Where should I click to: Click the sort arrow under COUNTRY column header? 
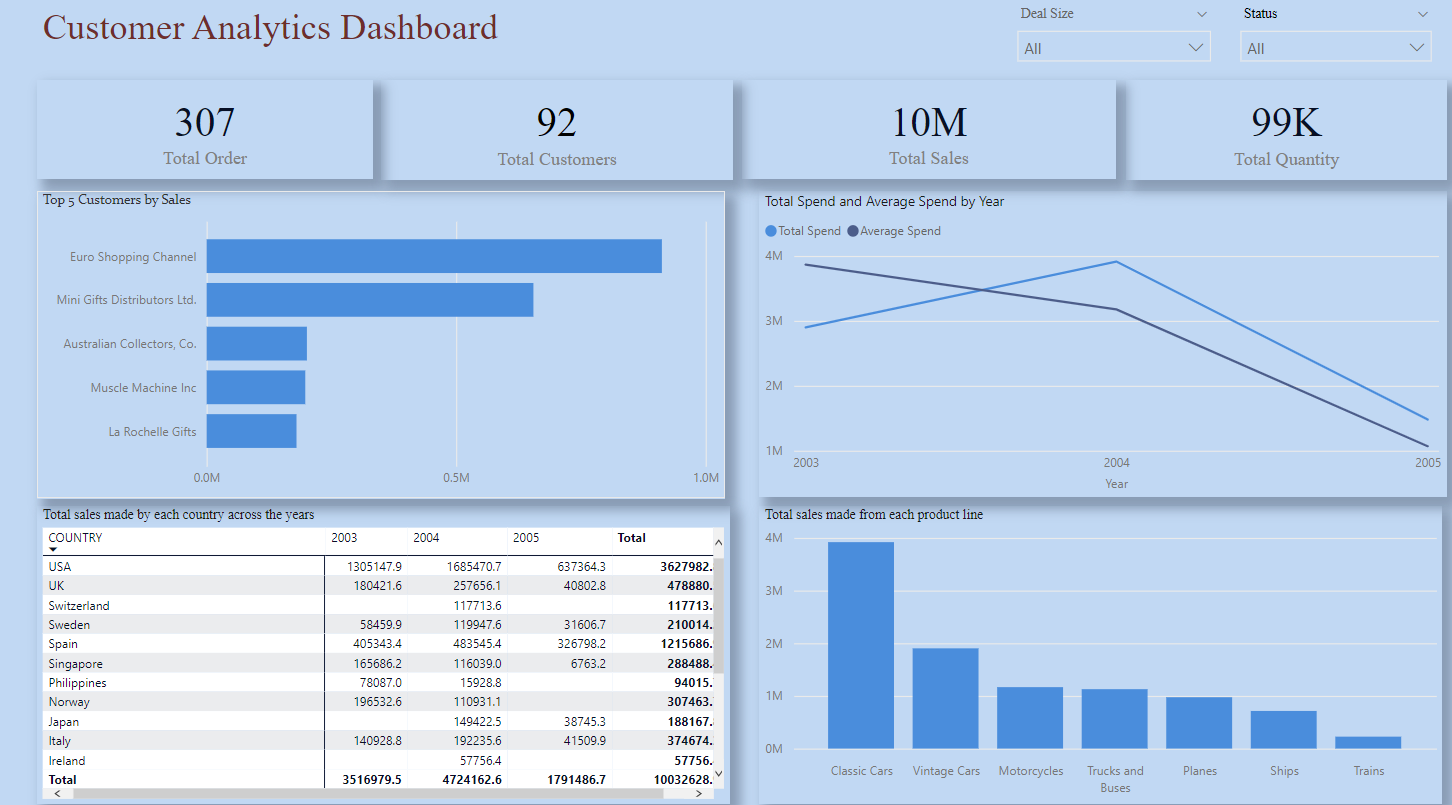click(53, 550)
